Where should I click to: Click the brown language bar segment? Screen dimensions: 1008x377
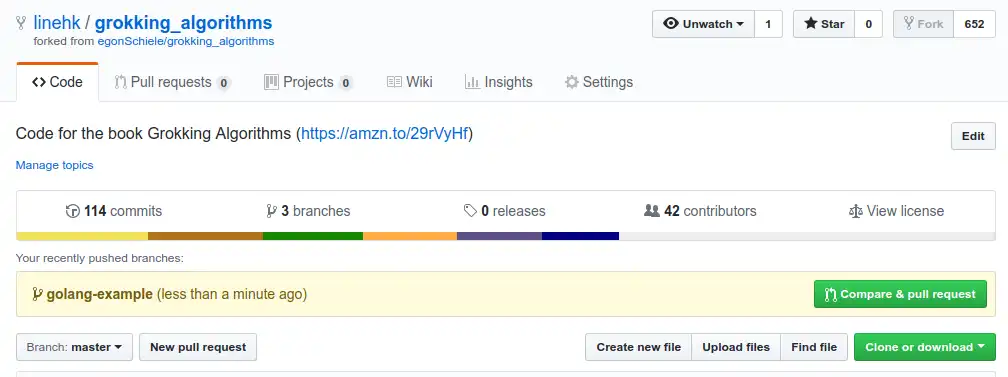206,236
